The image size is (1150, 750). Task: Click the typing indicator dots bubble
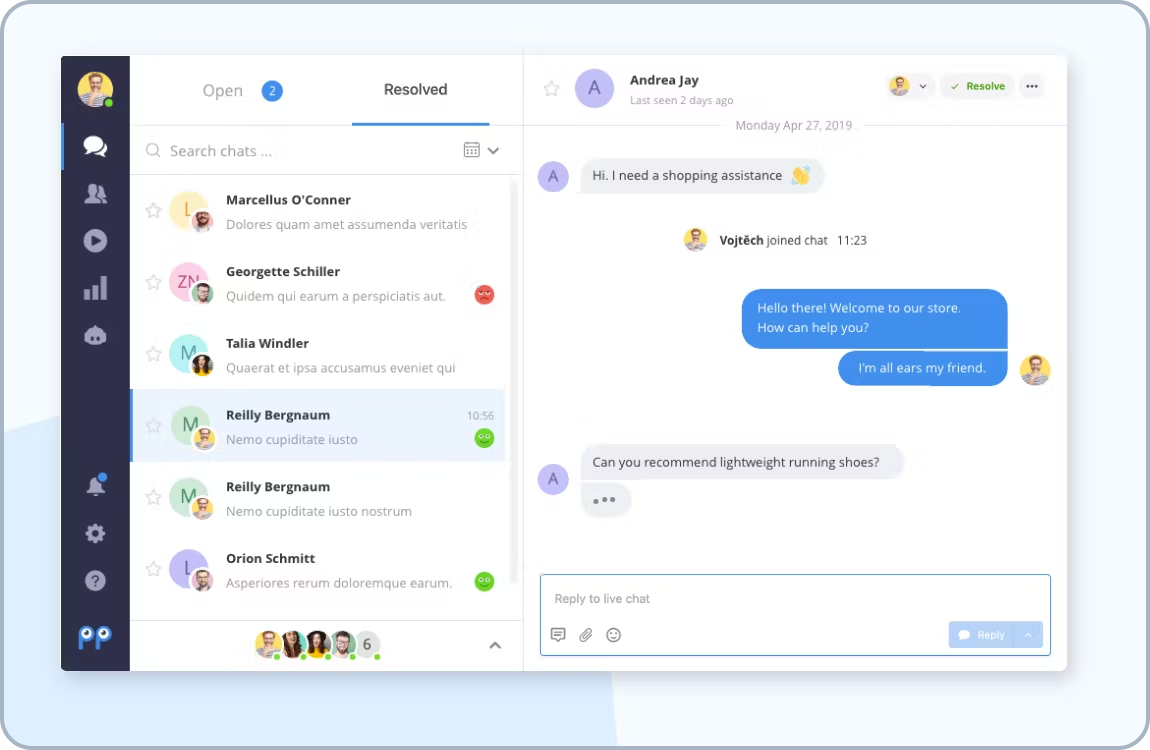coord(605,500)
